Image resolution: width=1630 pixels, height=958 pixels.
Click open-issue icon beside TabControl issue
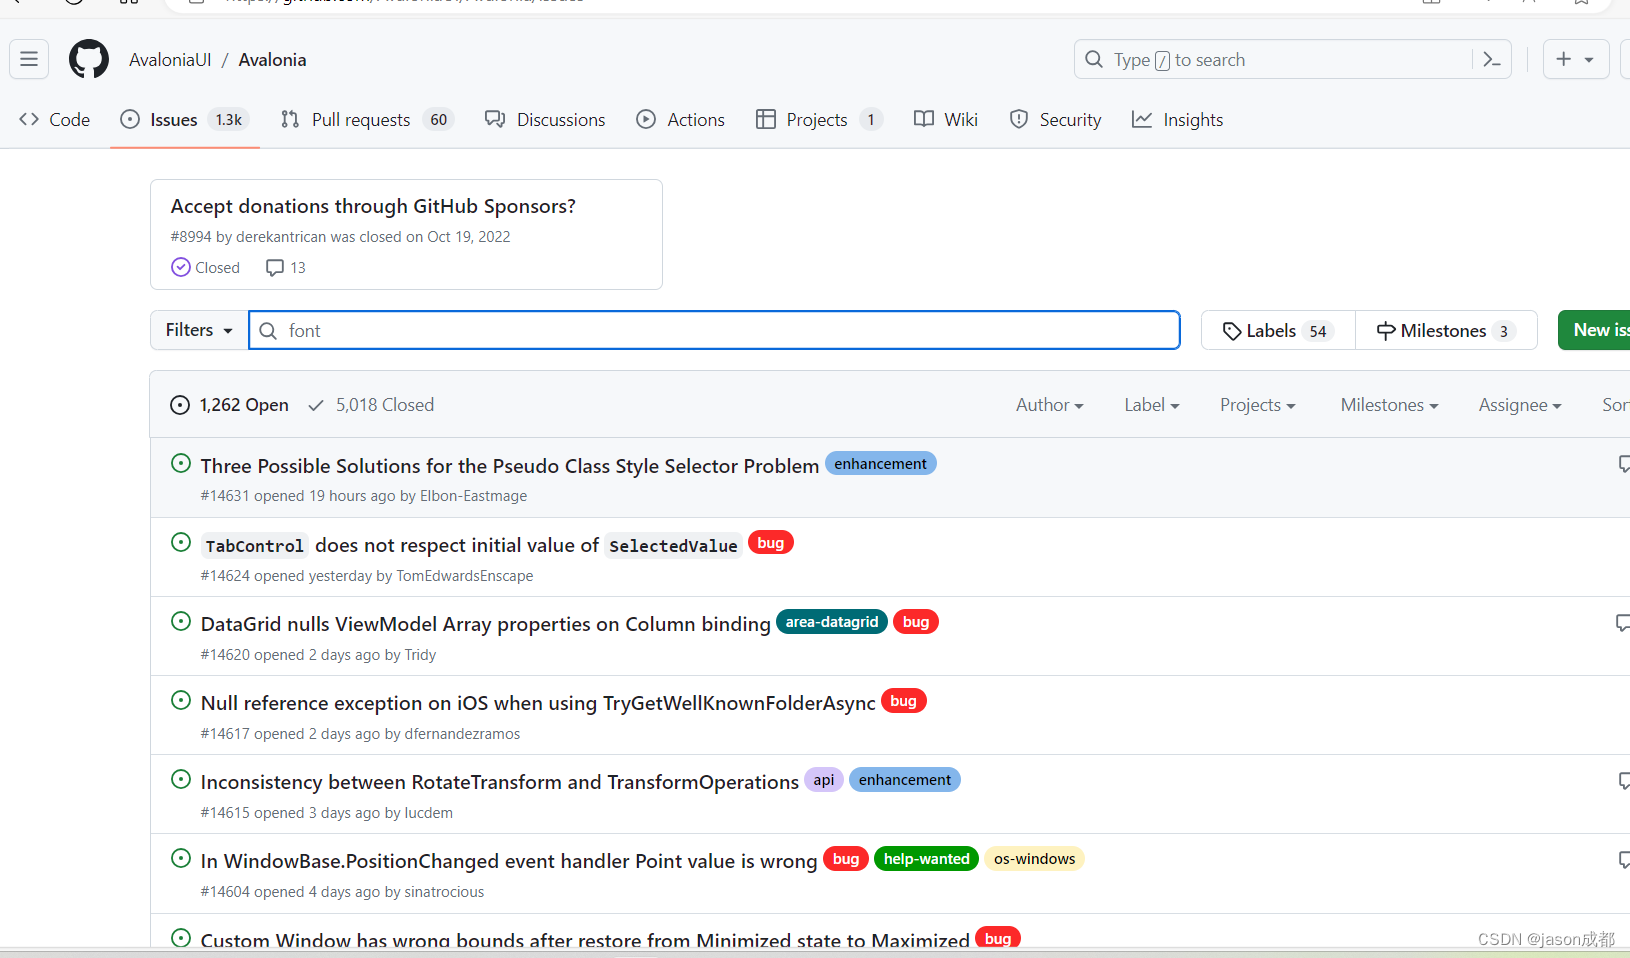(x=181, y=542)
